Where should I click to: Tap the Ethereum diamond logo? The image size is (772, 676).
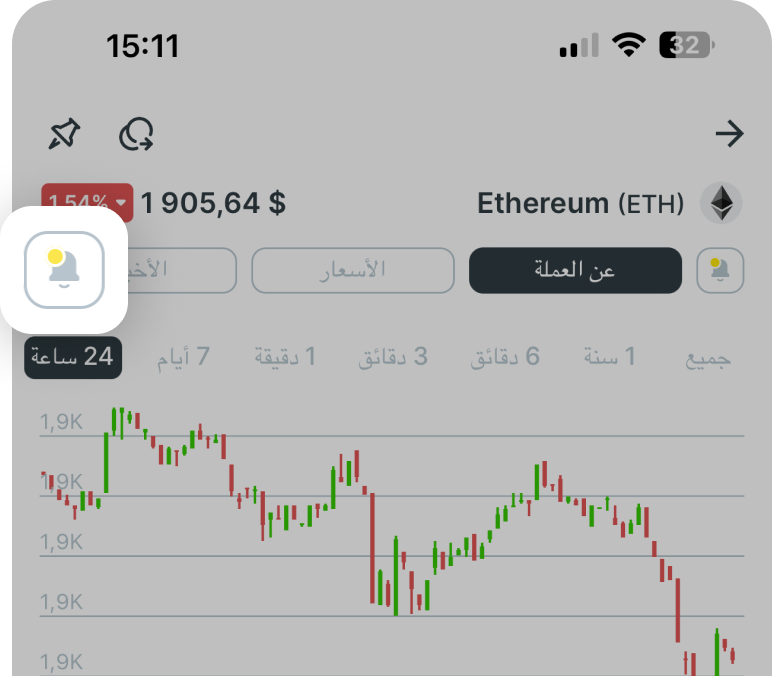pos(720,204)
